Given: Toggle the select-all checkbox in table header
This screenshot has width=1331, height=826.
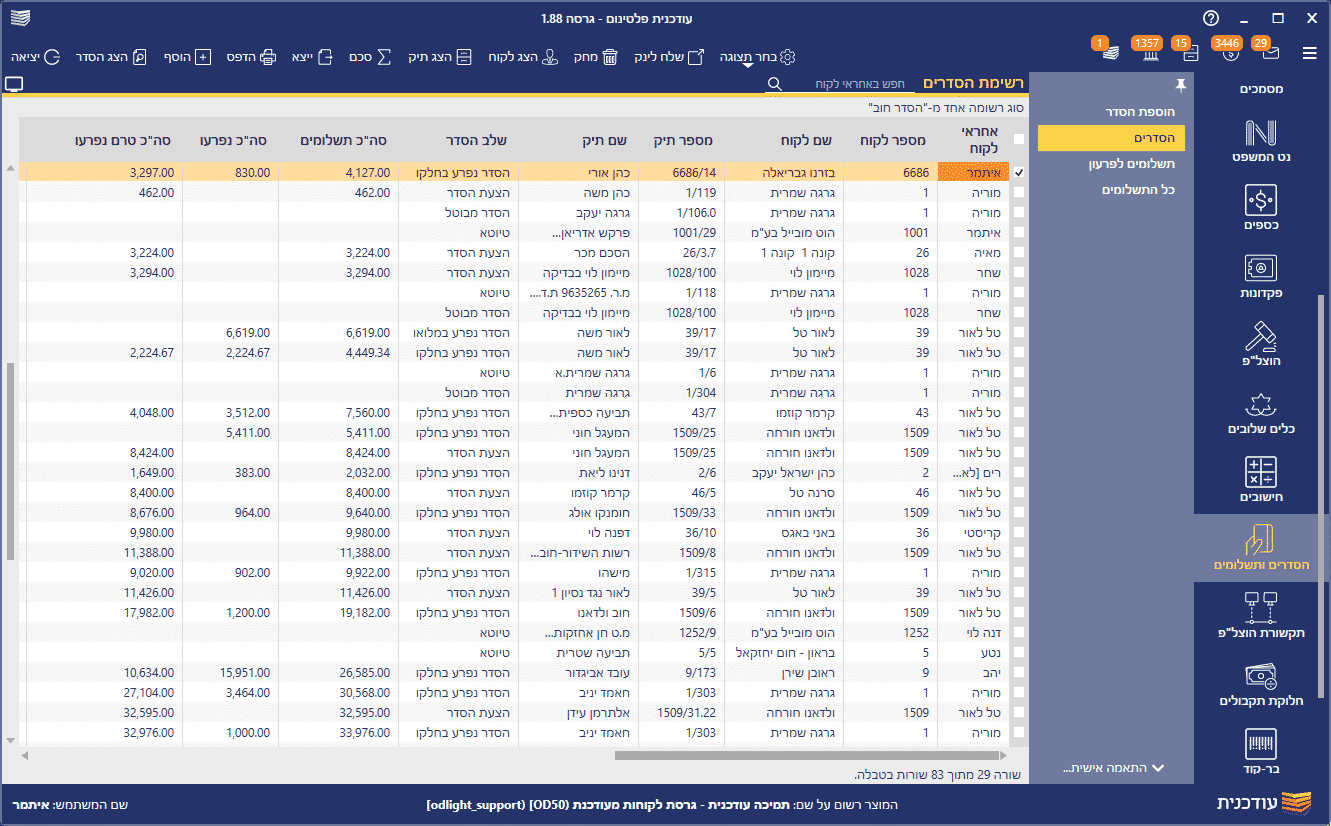Looking at the screenshot, I should [1019, 139].
